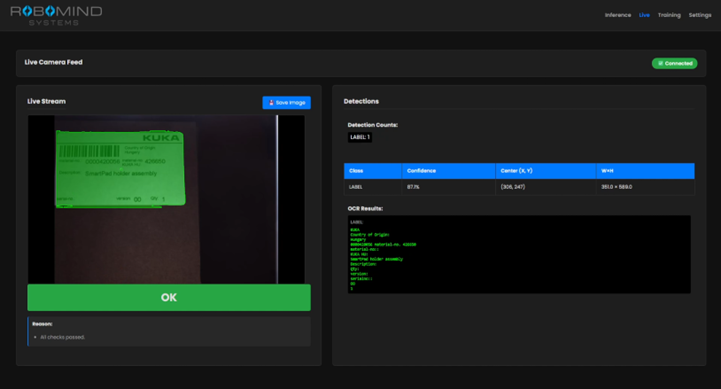Click the live stream camera image
This screenshot has height=389, width=721.
click(x=166, y=199)
